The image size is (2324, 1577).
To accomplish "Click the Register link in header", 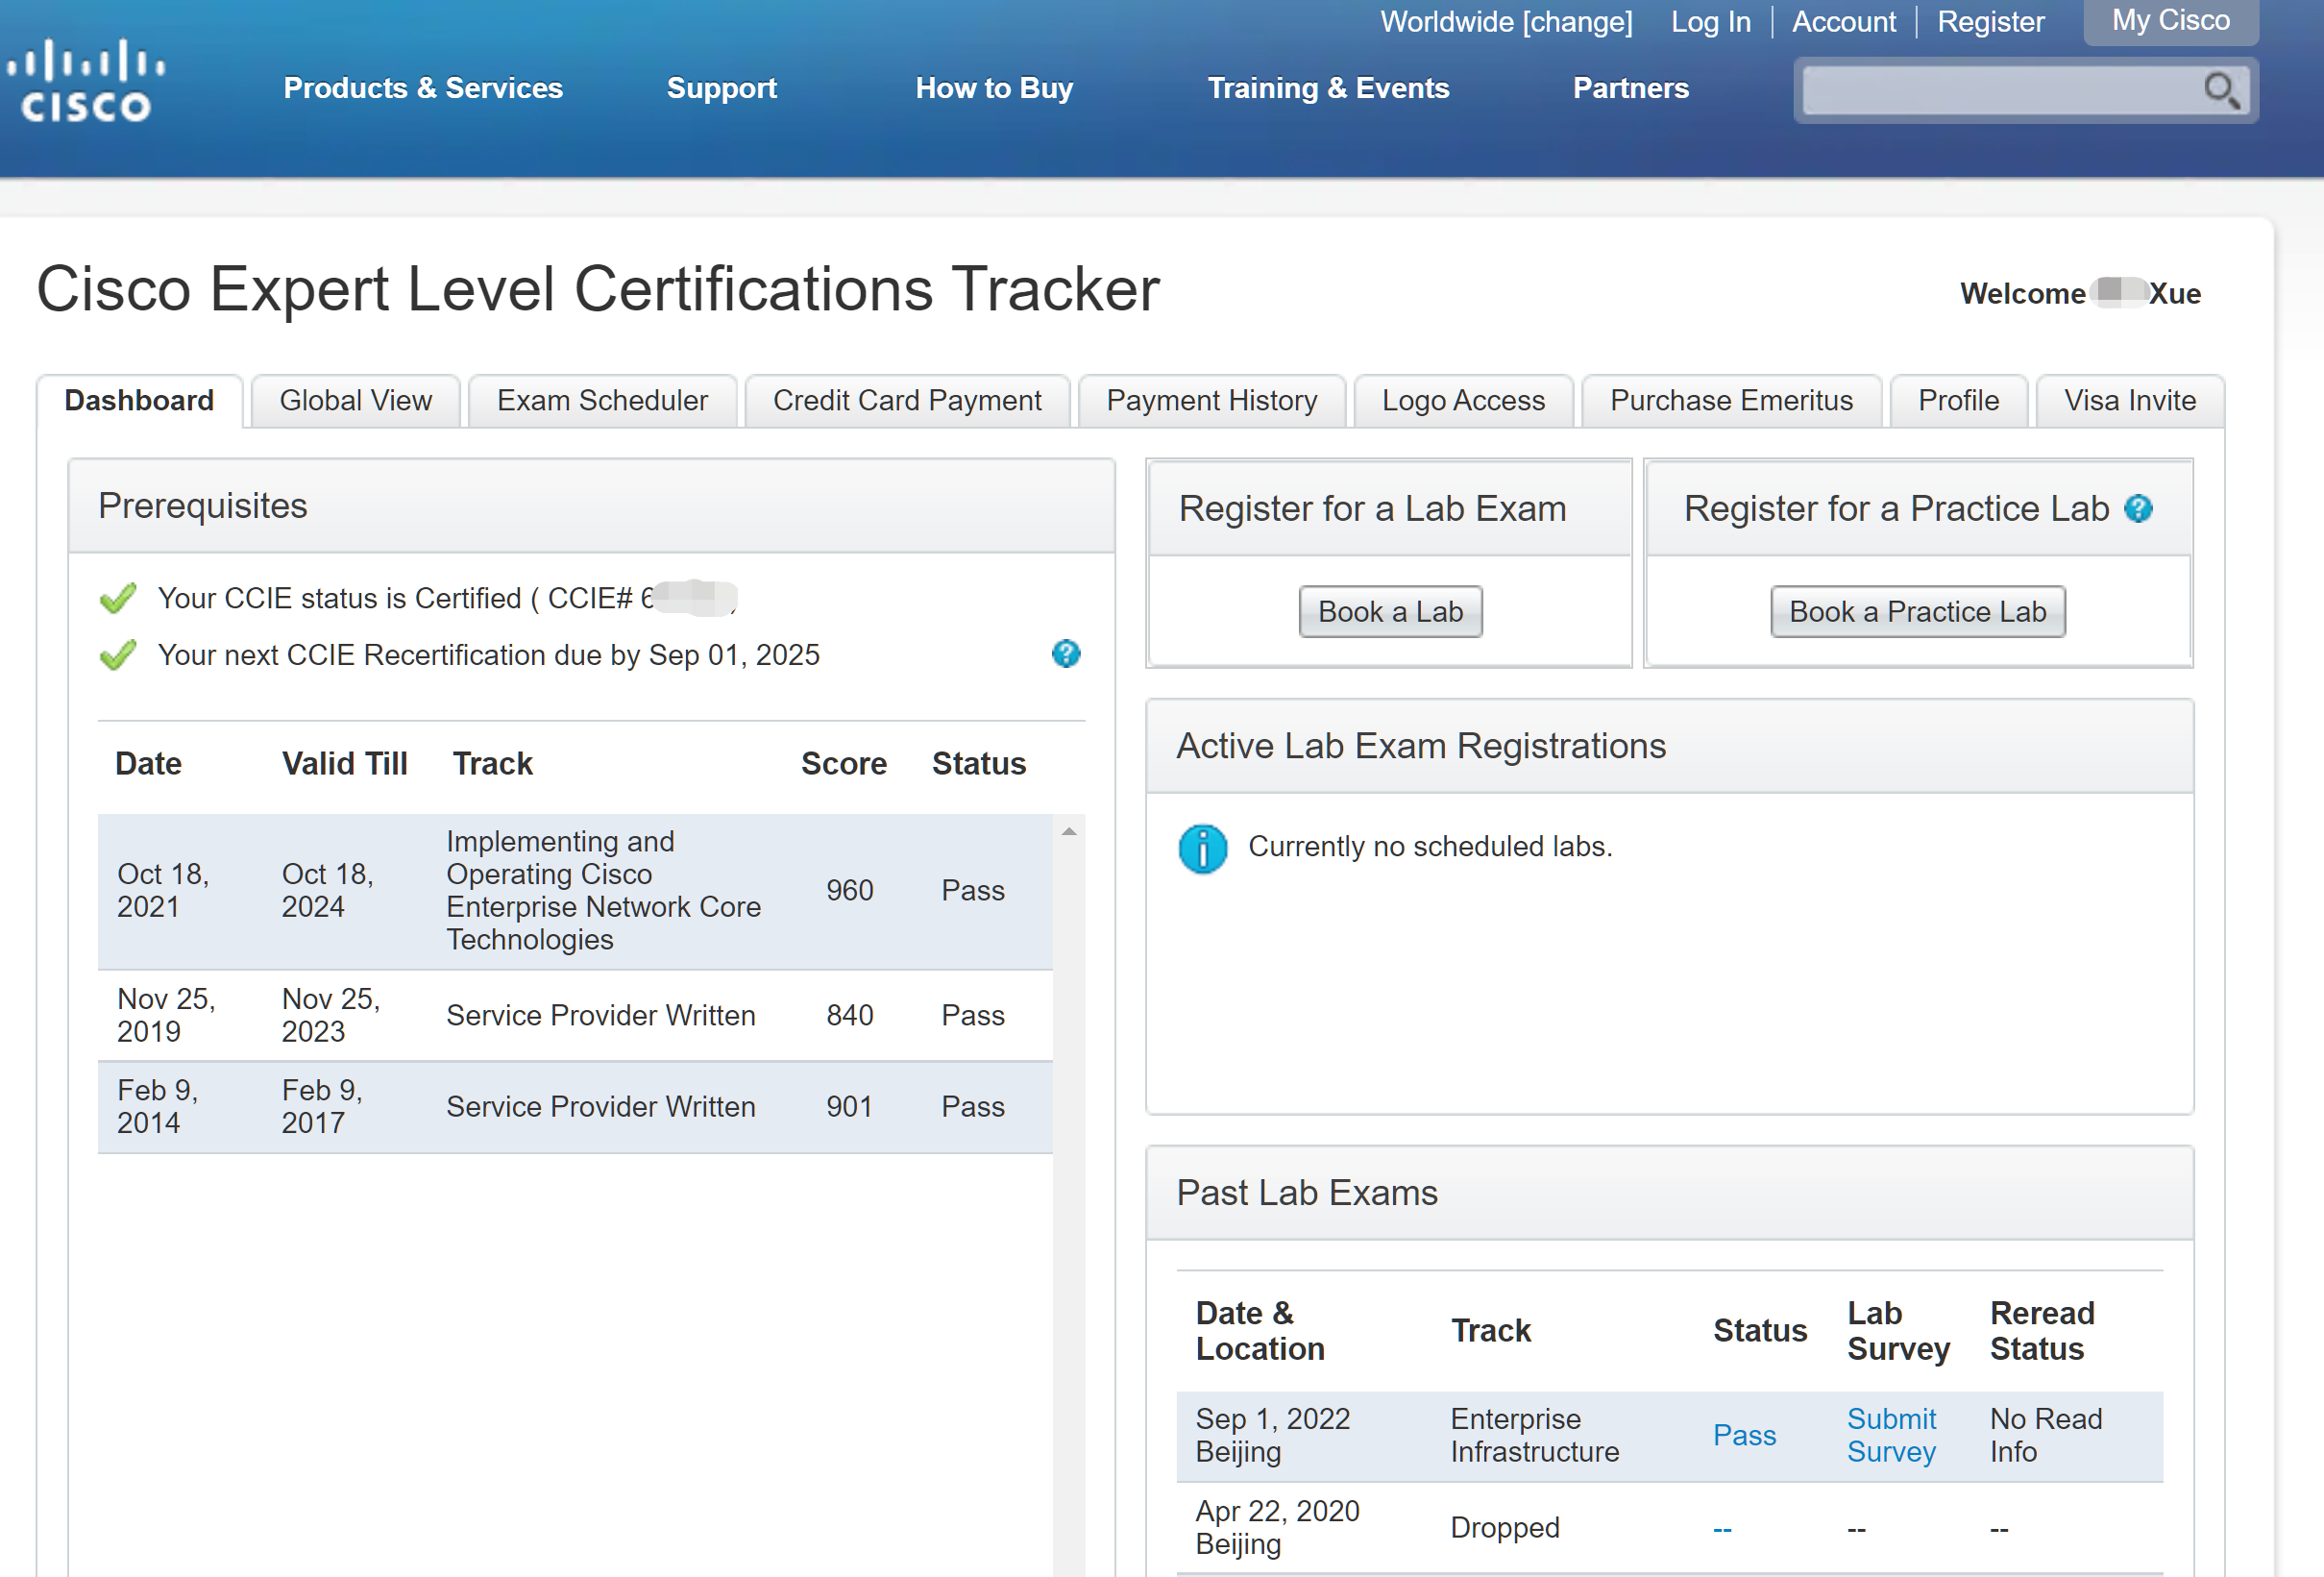I will (1990, 22).
